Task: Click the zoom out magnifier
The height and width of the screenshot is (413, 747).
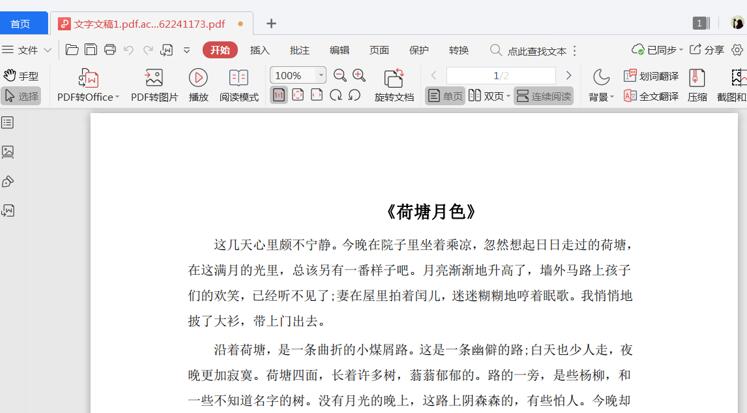Action: pyautogui.click(x=340, y=75)
